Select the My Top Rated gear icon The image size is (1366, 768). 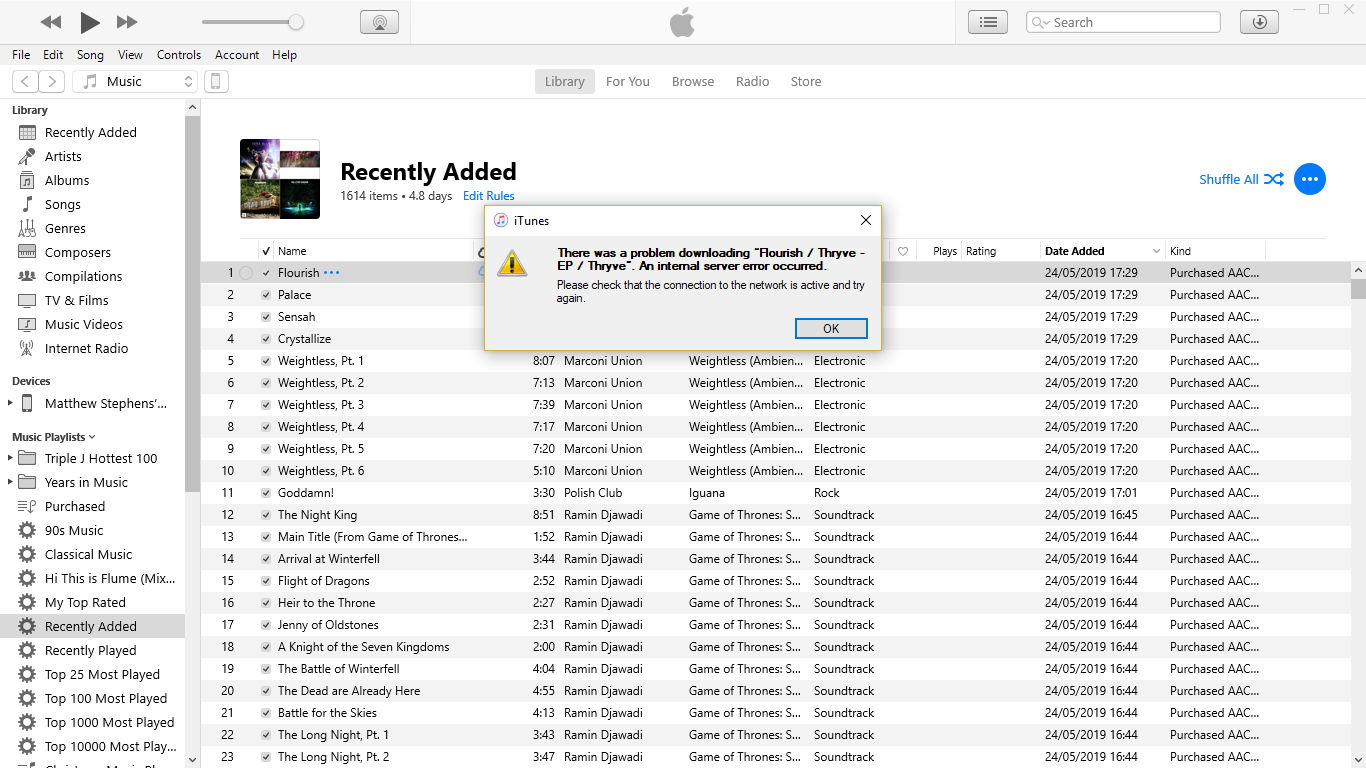[x=27, y=602]
